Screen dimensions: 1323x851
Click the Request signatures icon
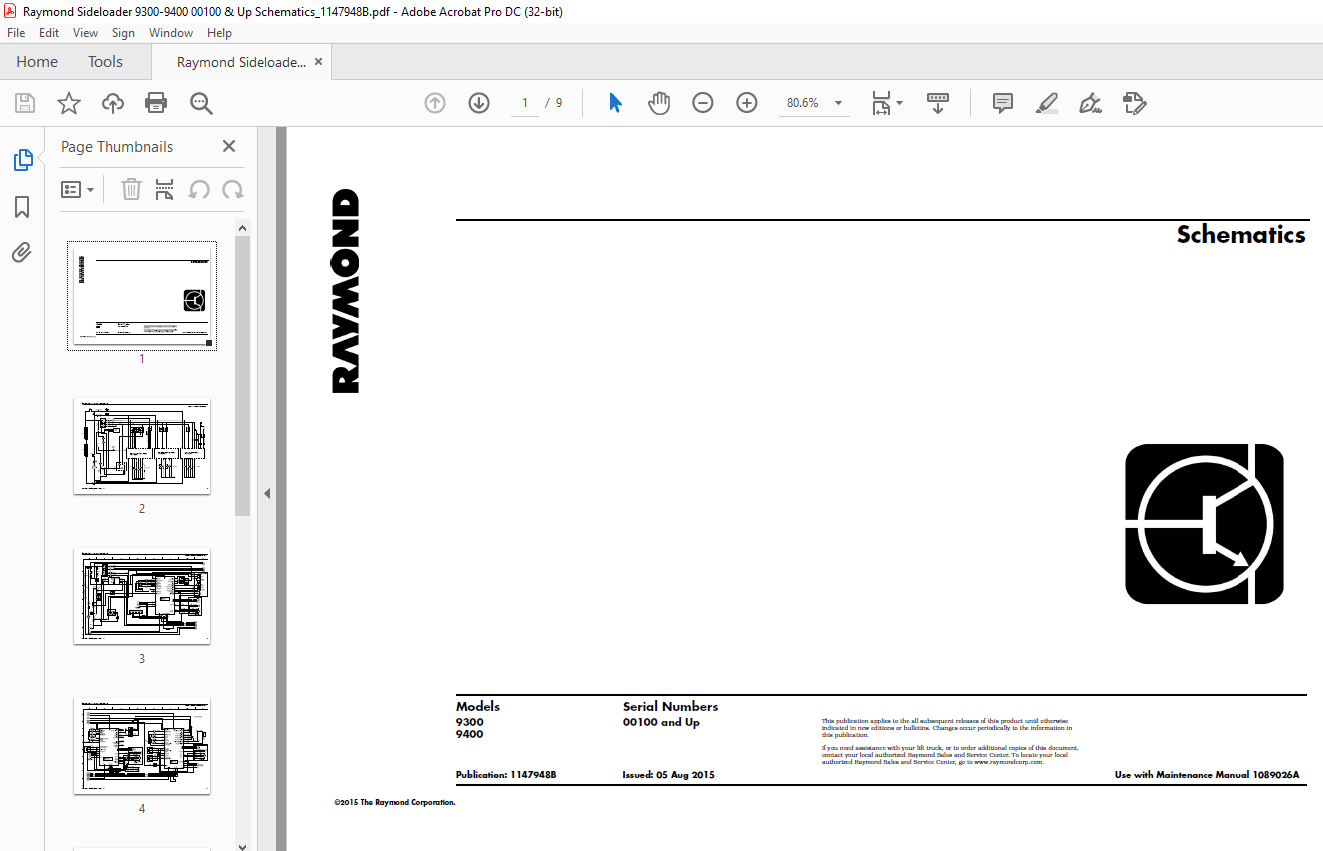click(1134, 103)
